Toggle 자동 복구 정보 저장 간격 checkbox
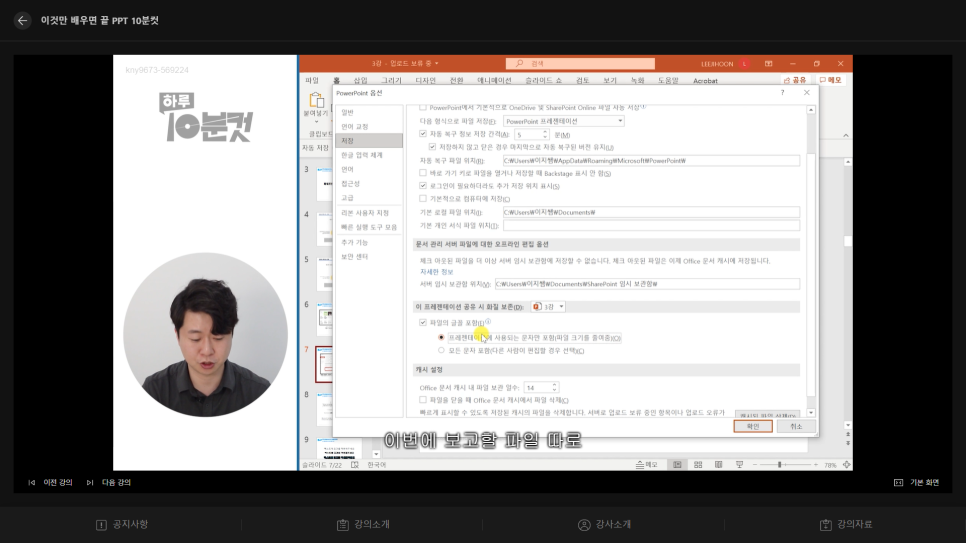This screenshot has width=966, height=543. (423, 134)
